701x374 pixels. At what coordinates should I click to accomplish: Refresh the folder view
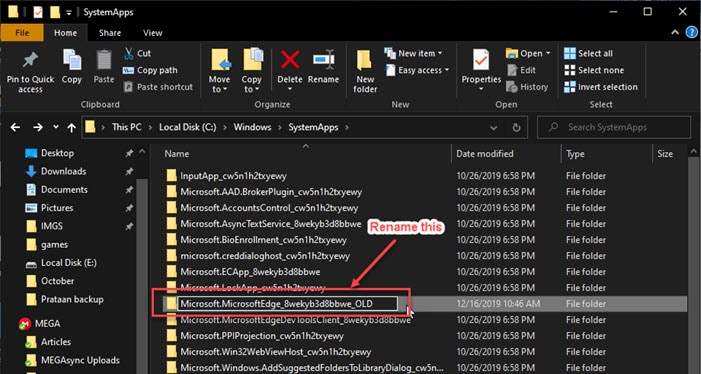[516, 128]
